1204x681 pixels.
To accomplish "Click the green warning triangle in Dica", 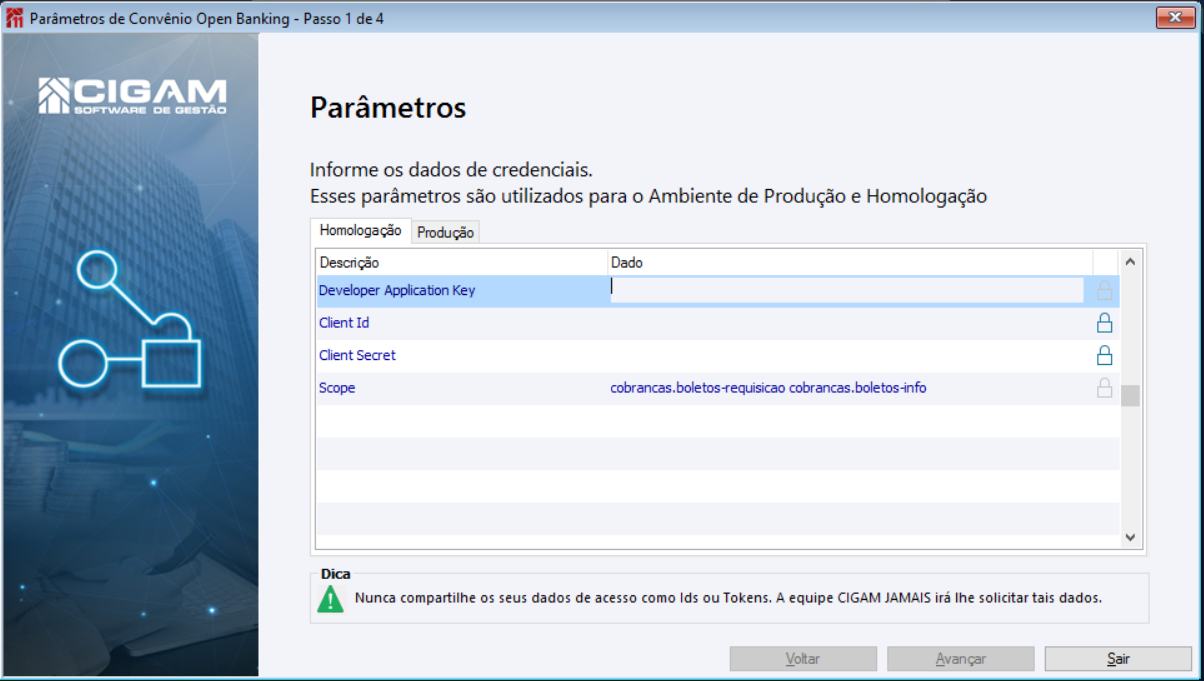I will pos(330,599).
